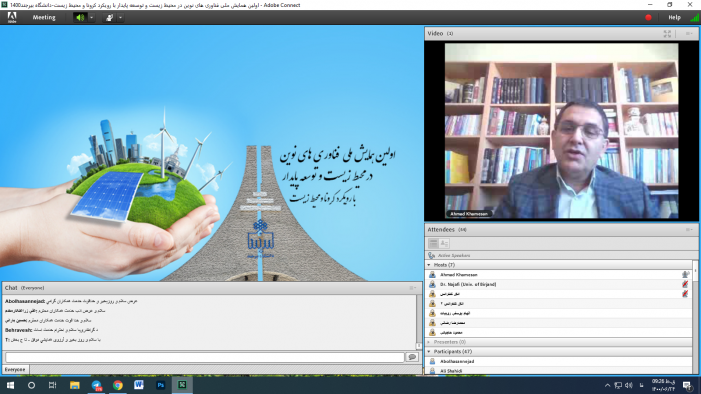
Task: Click the network tray icon
Action: point(618,386)
